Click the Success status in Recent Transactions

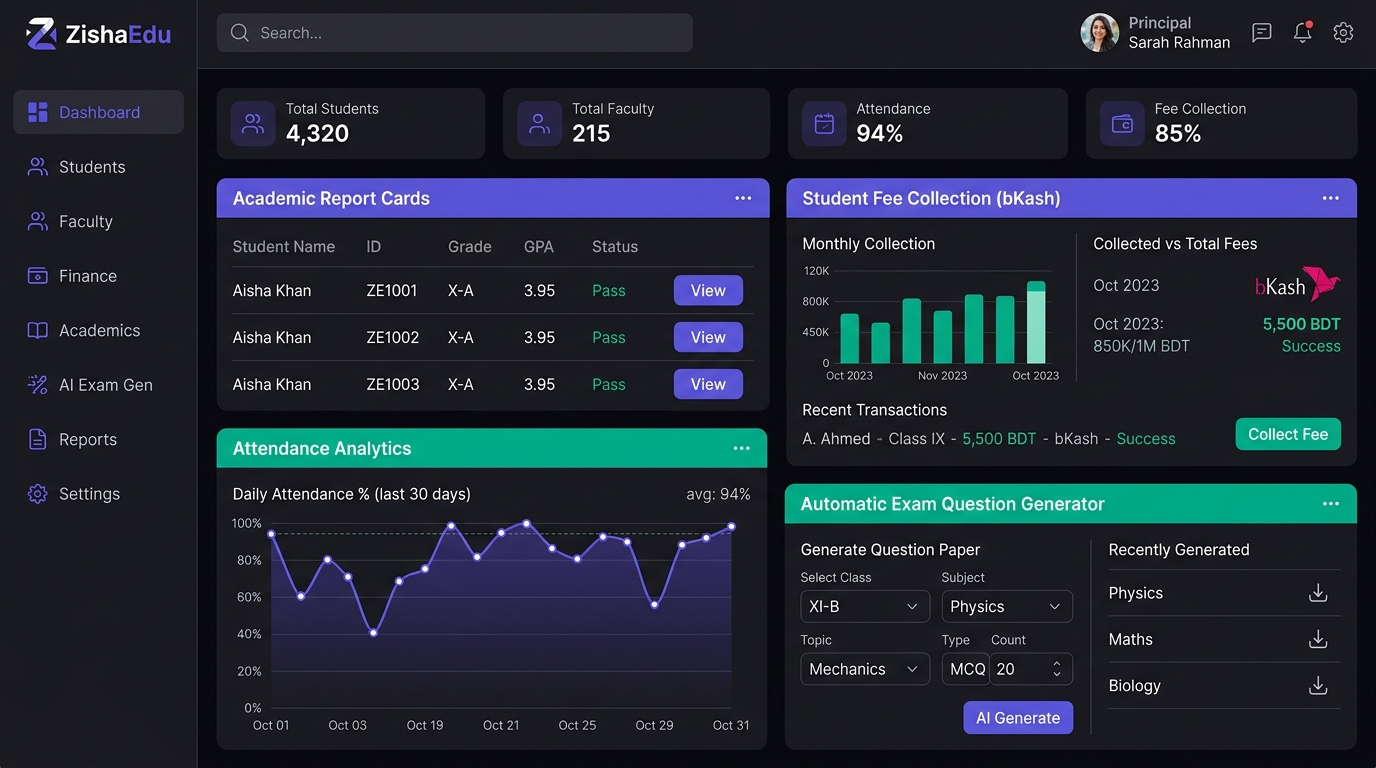(1146, 438)
